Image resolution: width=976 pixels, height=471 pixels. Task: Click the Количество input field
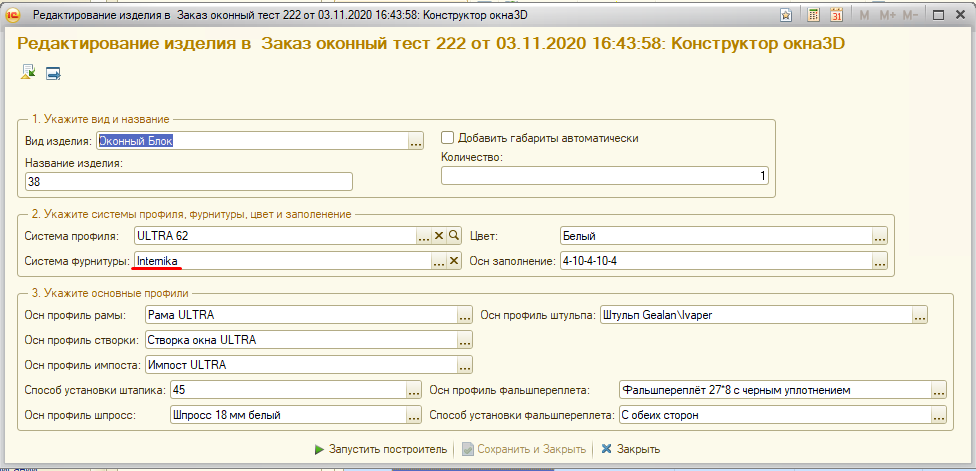(605, 176)
